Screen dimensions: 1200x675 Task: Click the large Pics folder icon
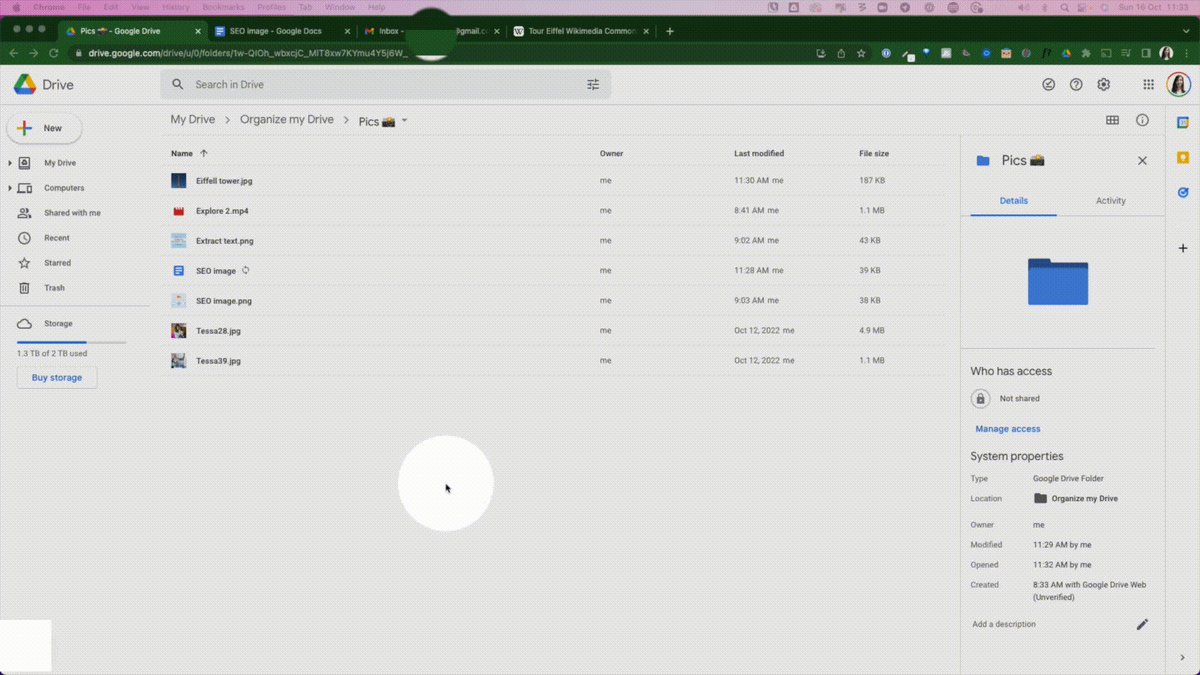(1058, 281)
